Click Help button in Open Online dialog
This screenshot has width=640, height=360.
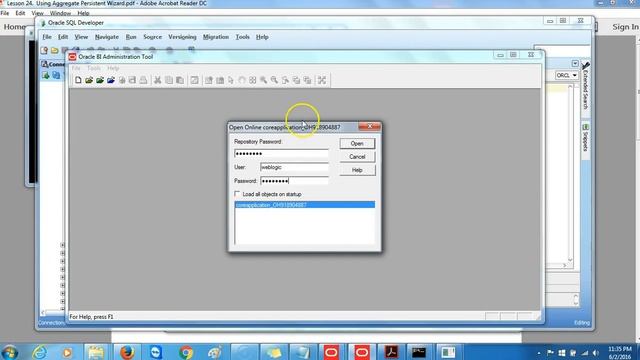357,170
